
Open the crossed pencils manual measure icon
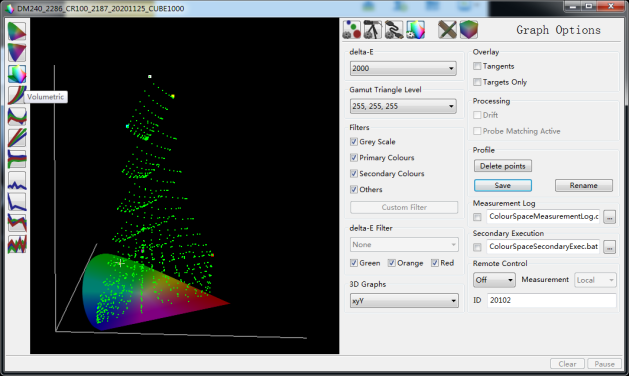pos(447,30)
